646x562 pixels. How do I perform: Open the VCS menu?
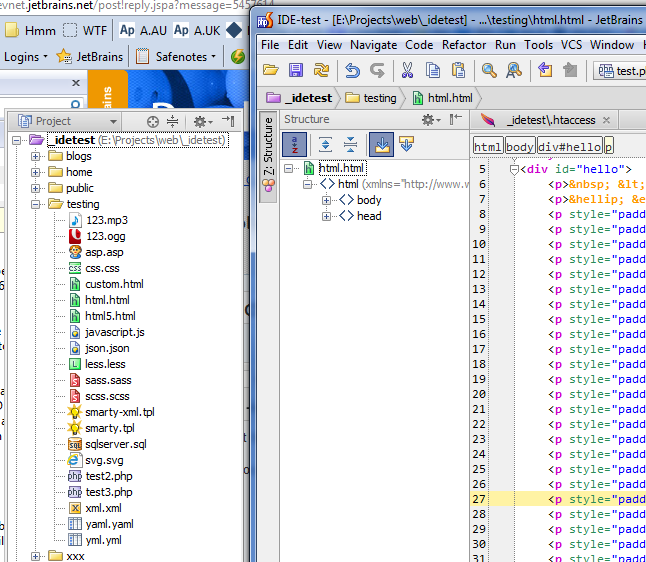pos(571,44)
